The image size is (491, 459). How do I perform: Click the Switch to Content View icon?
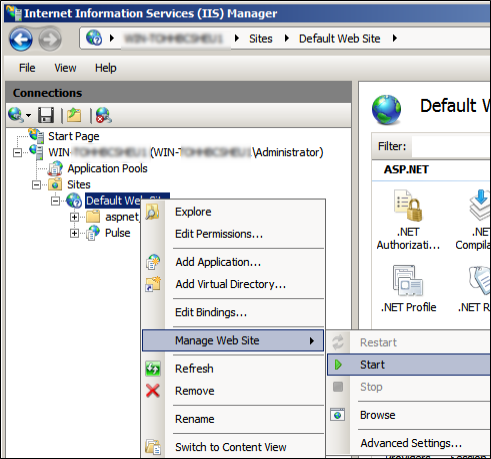[153, 447]
